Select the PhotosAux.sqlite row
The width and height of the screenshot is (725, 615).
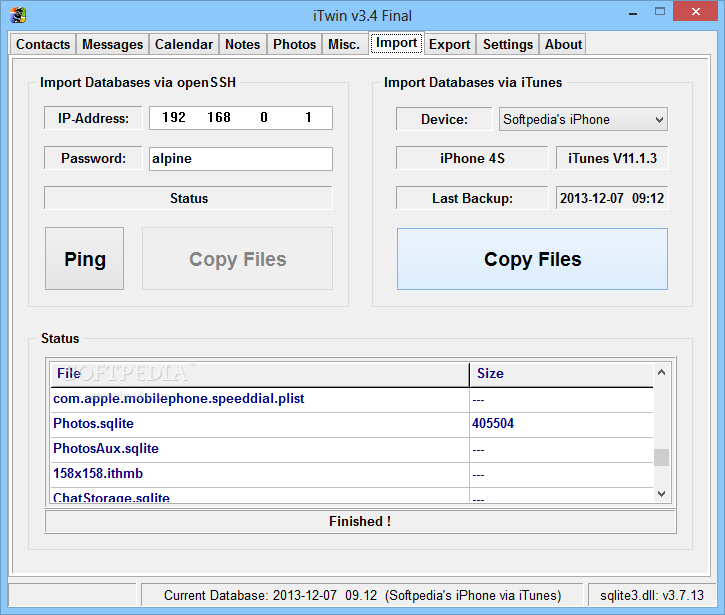tap(352, 449)
